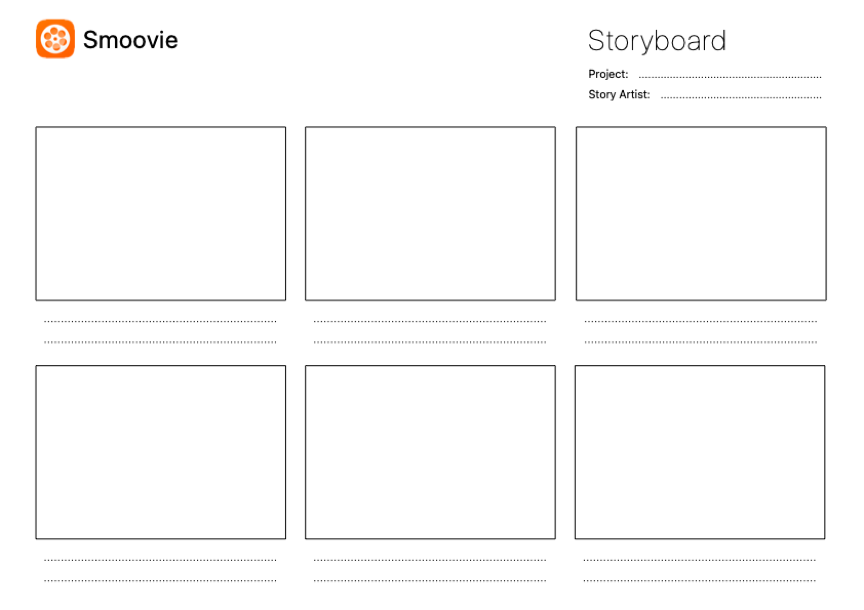This screenshot has width=864, height=610.
Task: Click first caption line under top-right frame
Action: 700,321
